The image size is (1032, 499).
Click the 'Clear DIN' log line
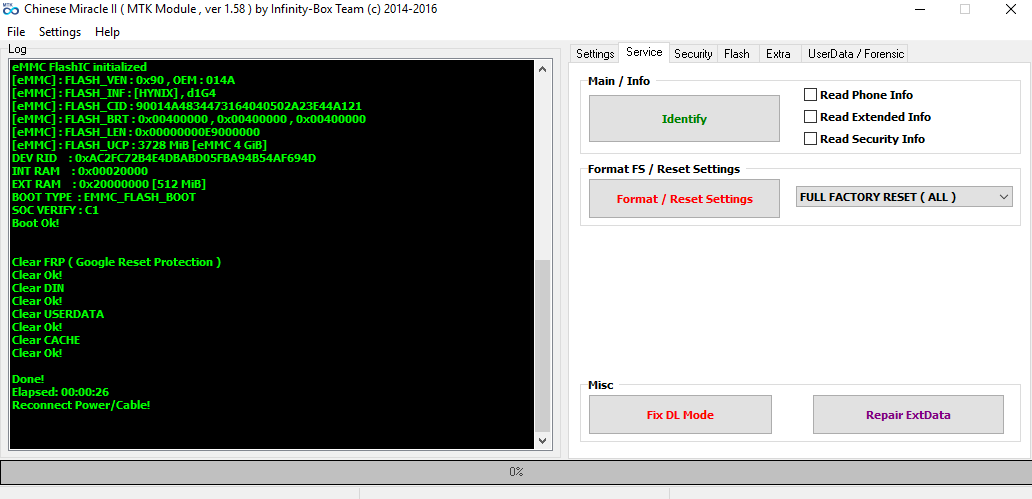pos(38,288)
